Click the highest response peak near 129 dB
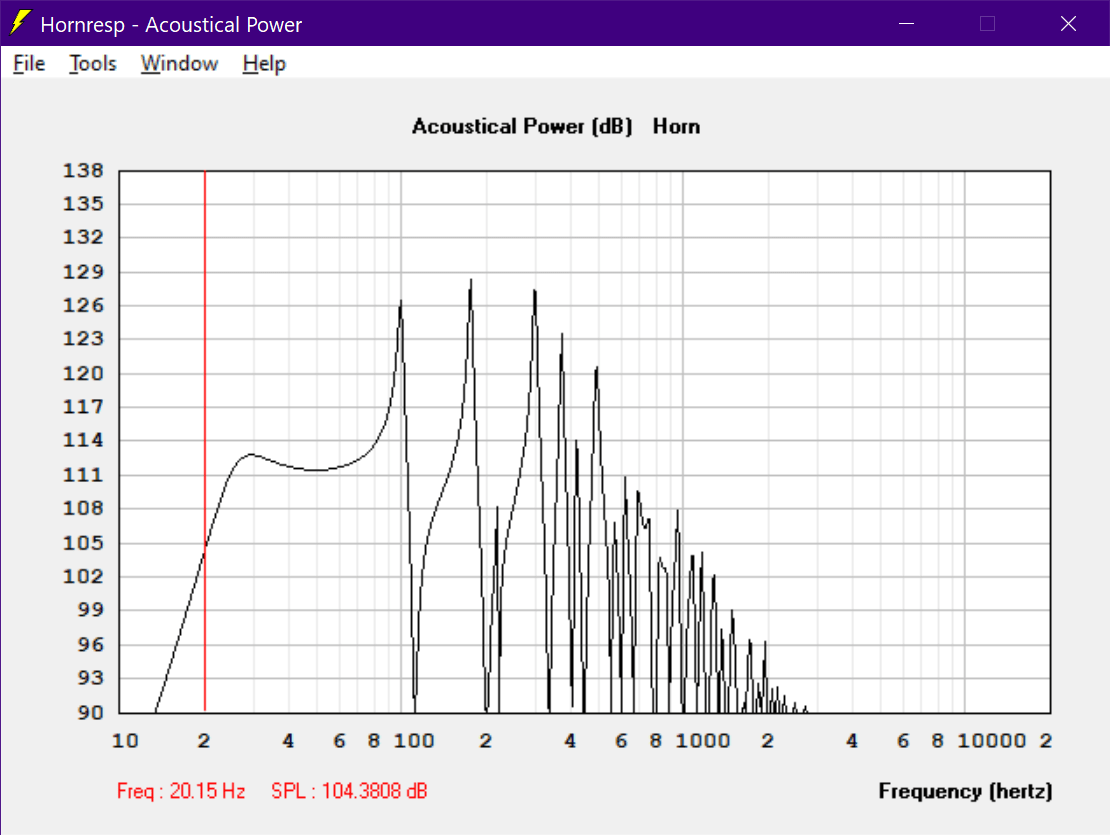 [x=471, y=282]
